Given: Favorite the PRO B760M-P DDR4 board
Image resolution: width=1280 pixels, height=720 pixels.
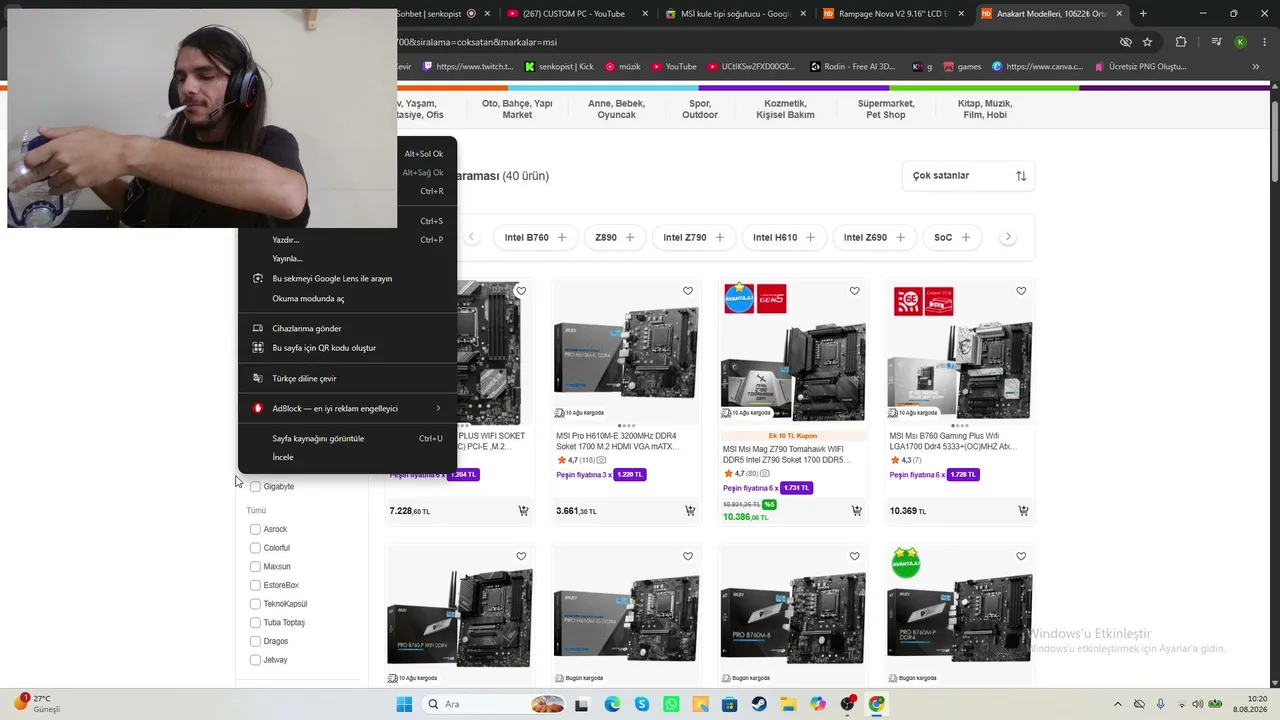Looking at the screenshot, I should tap(1021, 556).
